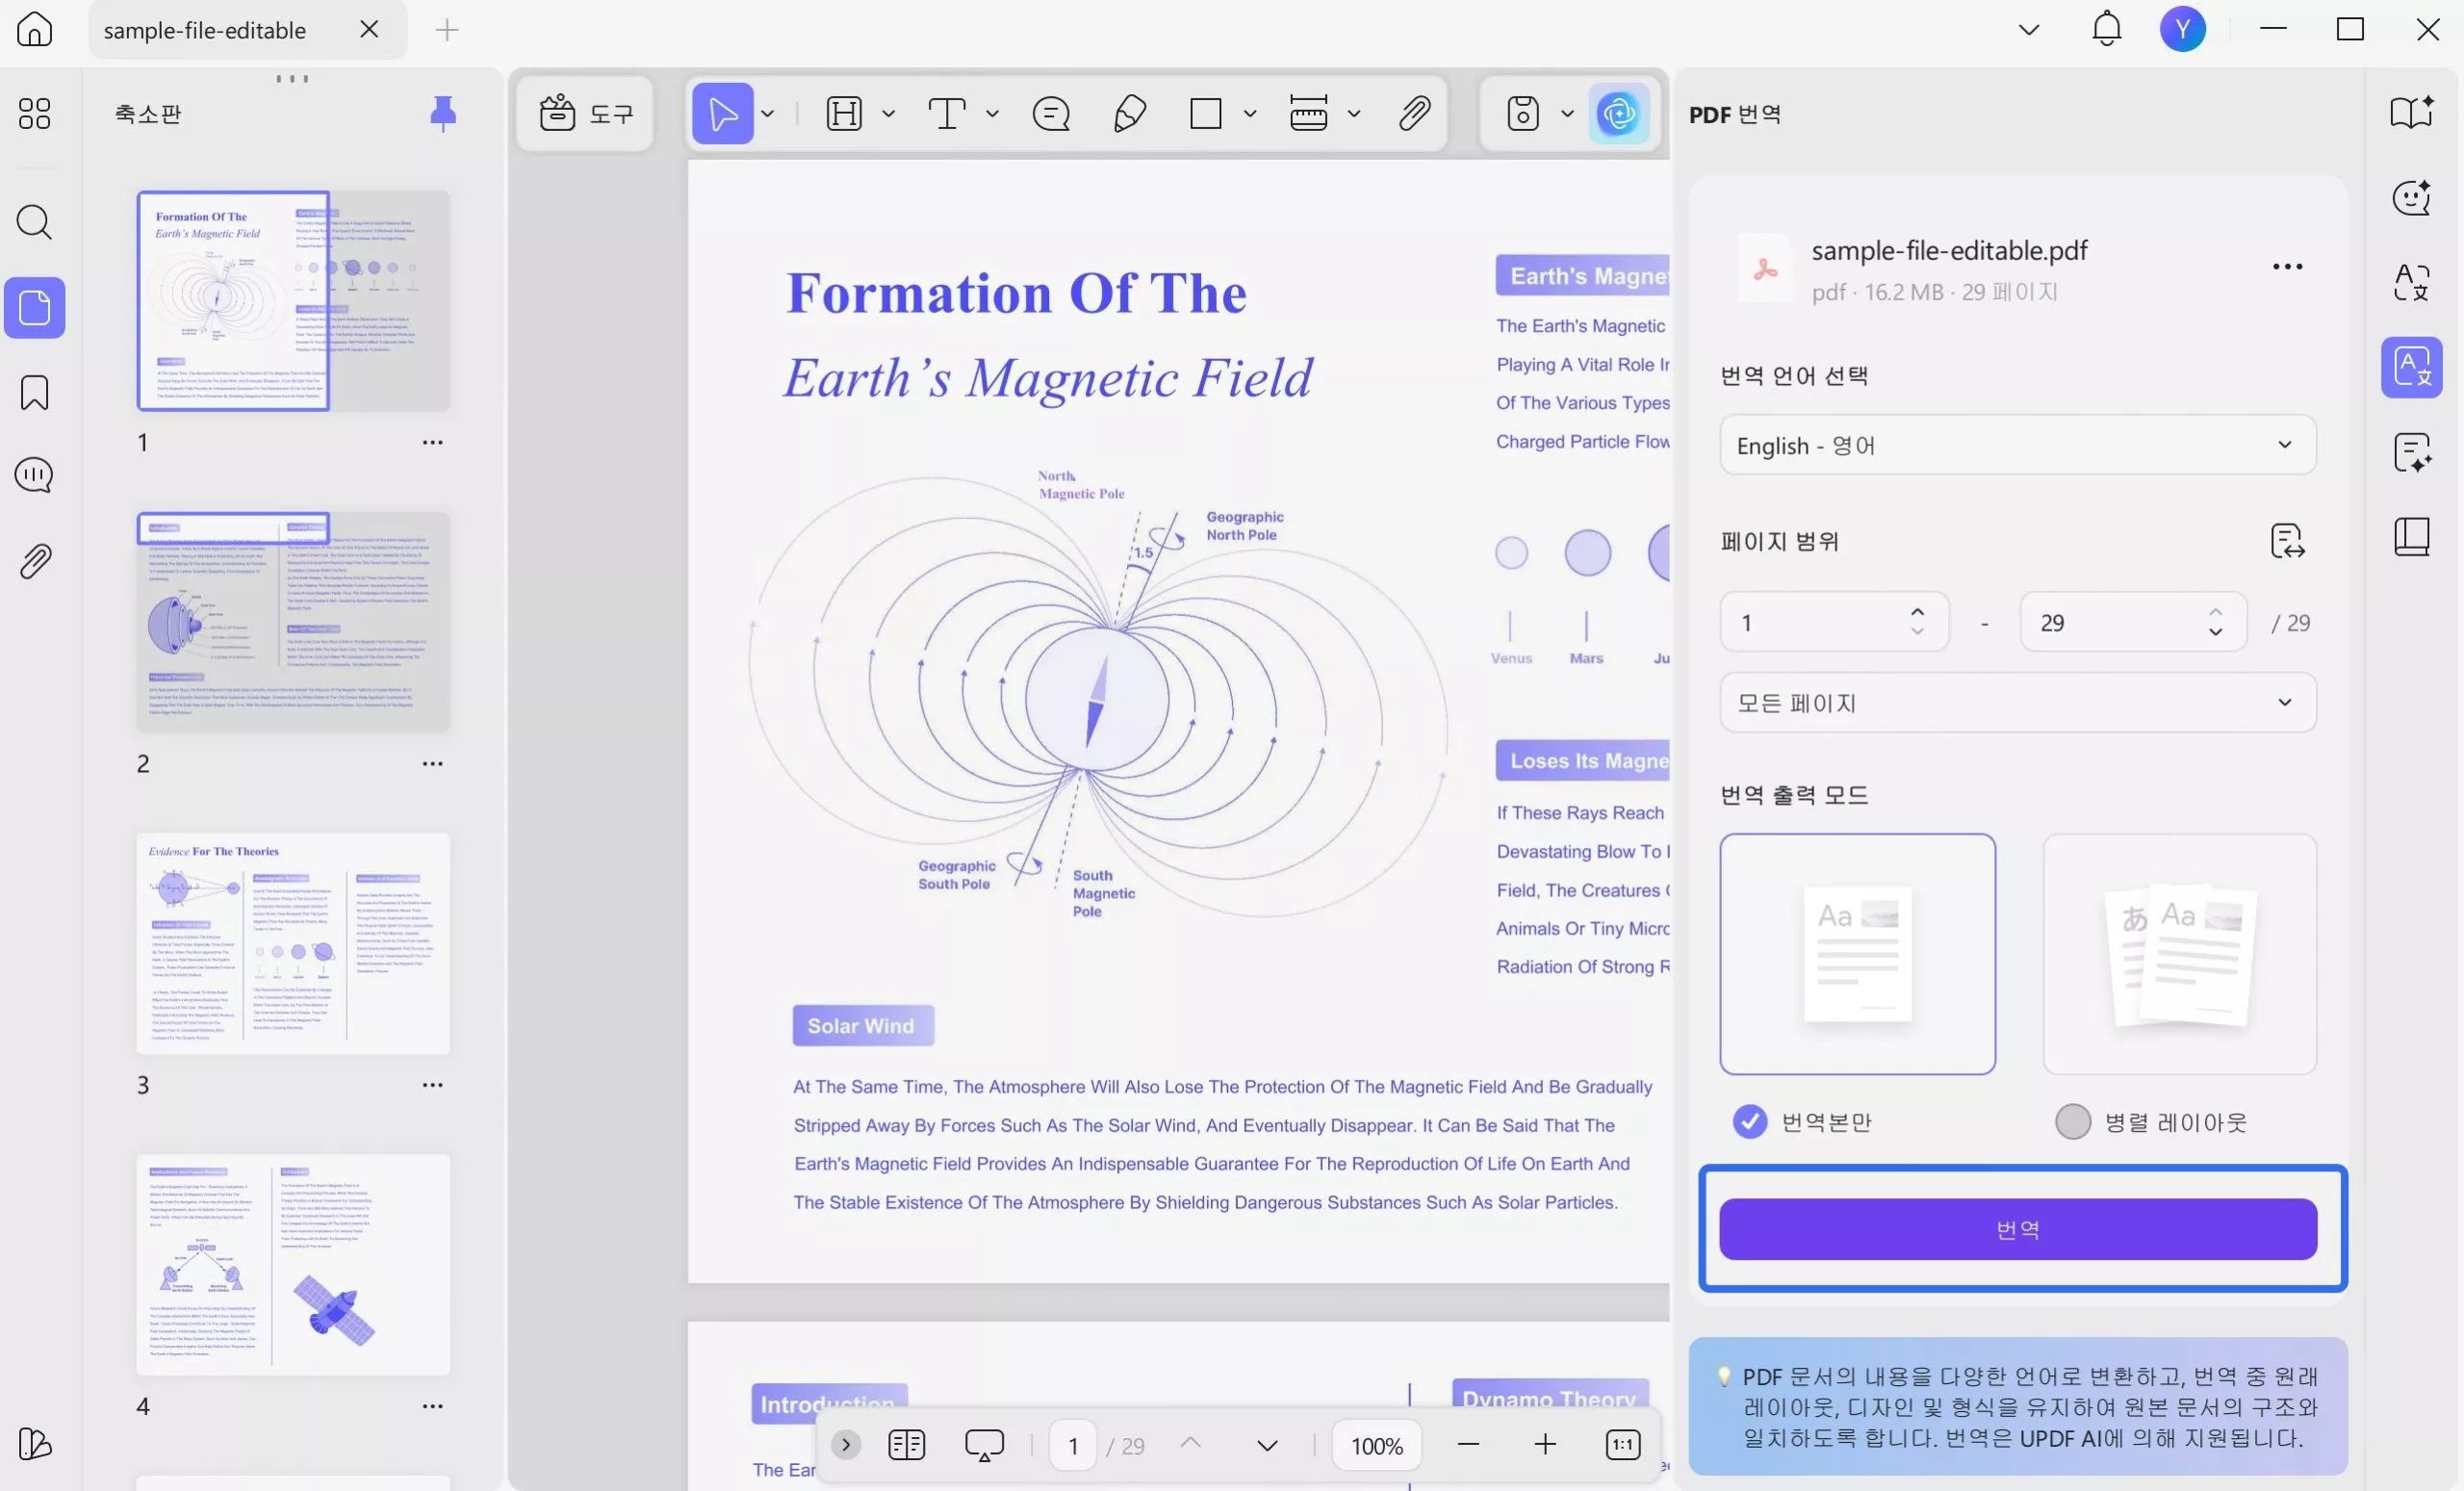
Task: Select the page 3 thumbnail
Action: tap(293, 943)
